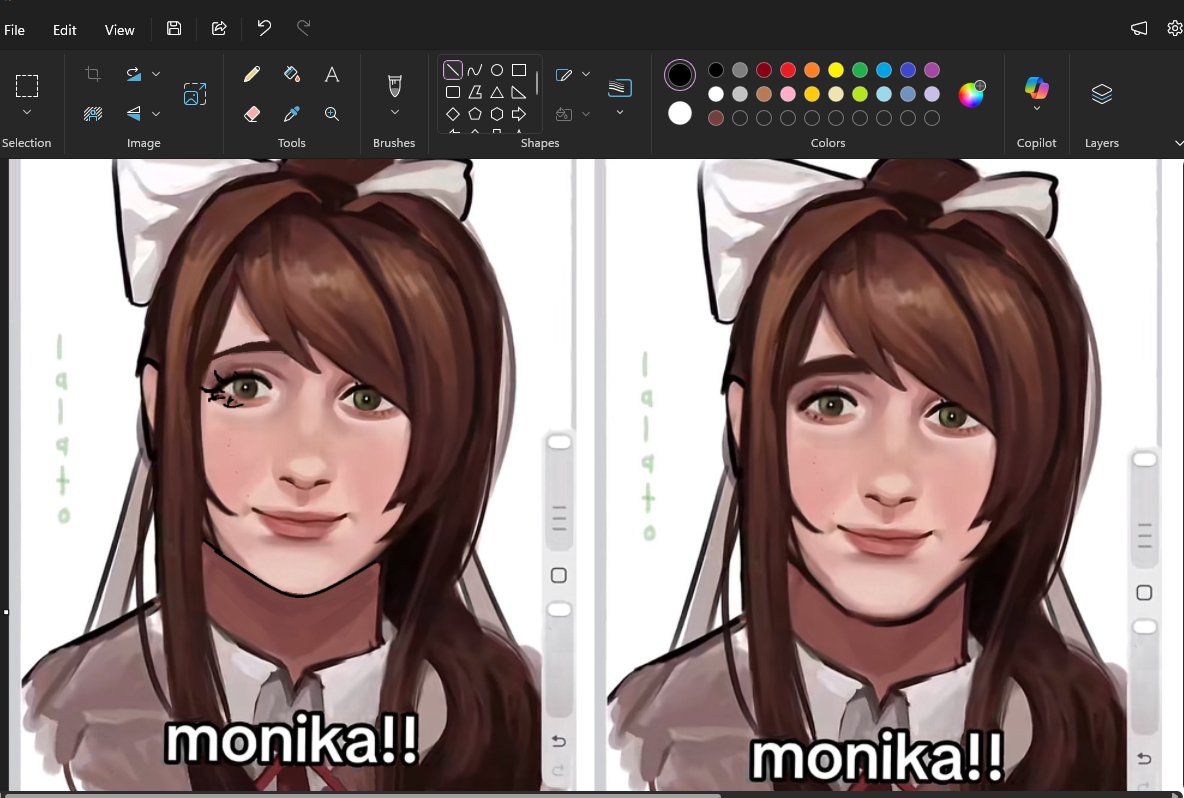Pick the yellow color swatch
The width and height of the screenshot is (1184, 798).
[836, 70]
